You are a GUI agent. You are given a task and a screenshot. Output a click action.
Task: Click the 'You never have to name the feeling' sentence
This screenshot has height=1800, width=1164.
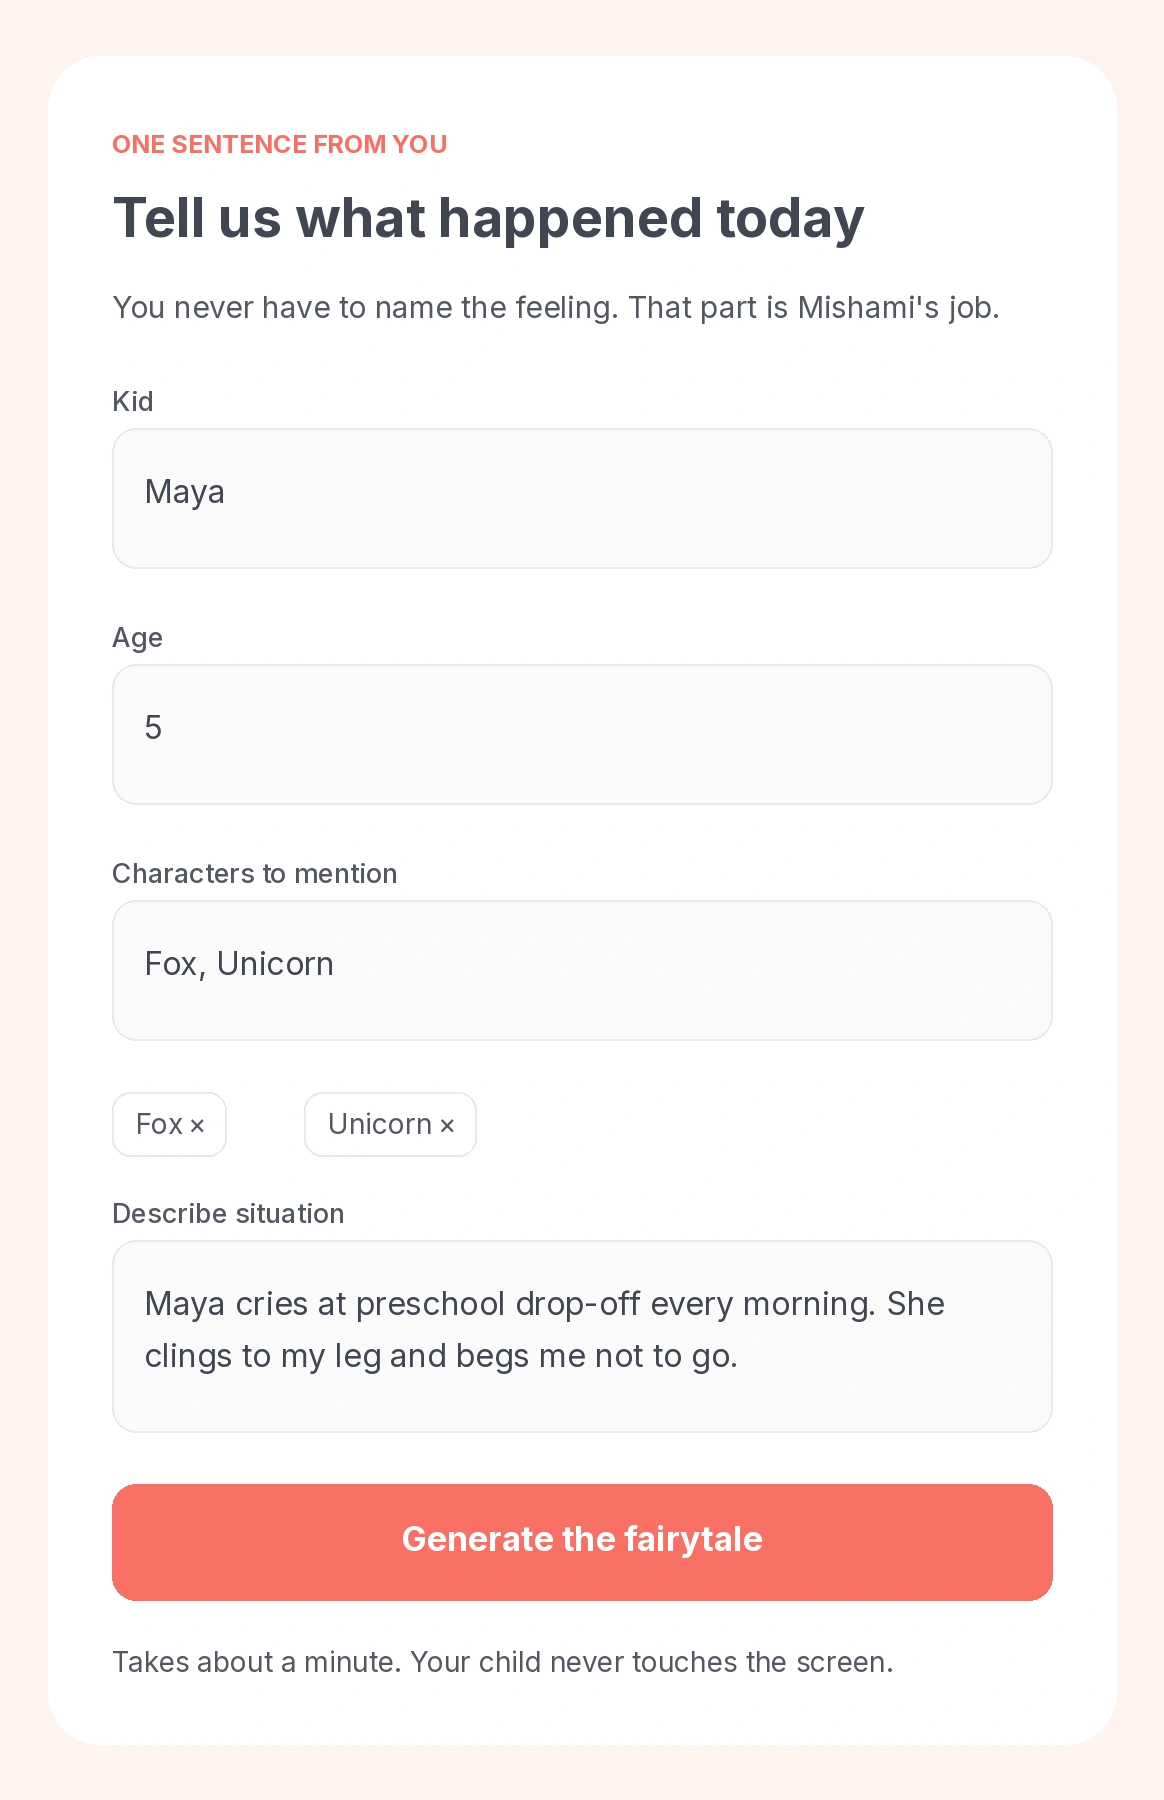click(x=366, y=308)
